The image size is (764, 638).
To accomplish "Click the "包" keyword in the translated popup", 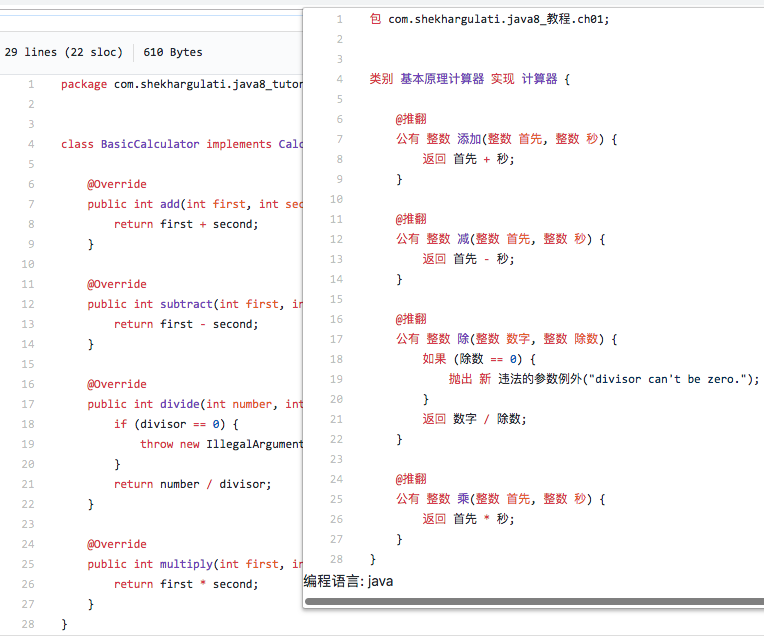I will tap(375, 19).
